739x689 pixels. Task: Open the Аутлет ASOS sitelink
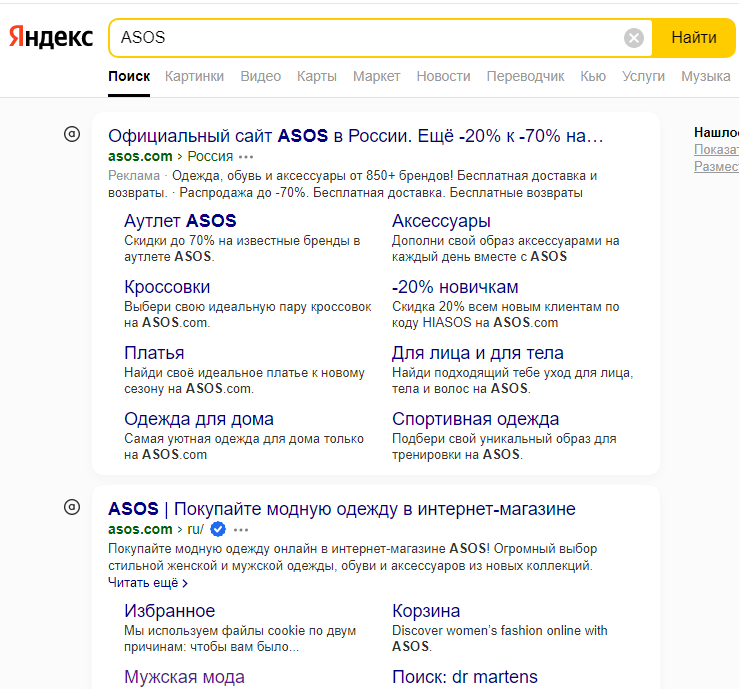pos(180,221)
